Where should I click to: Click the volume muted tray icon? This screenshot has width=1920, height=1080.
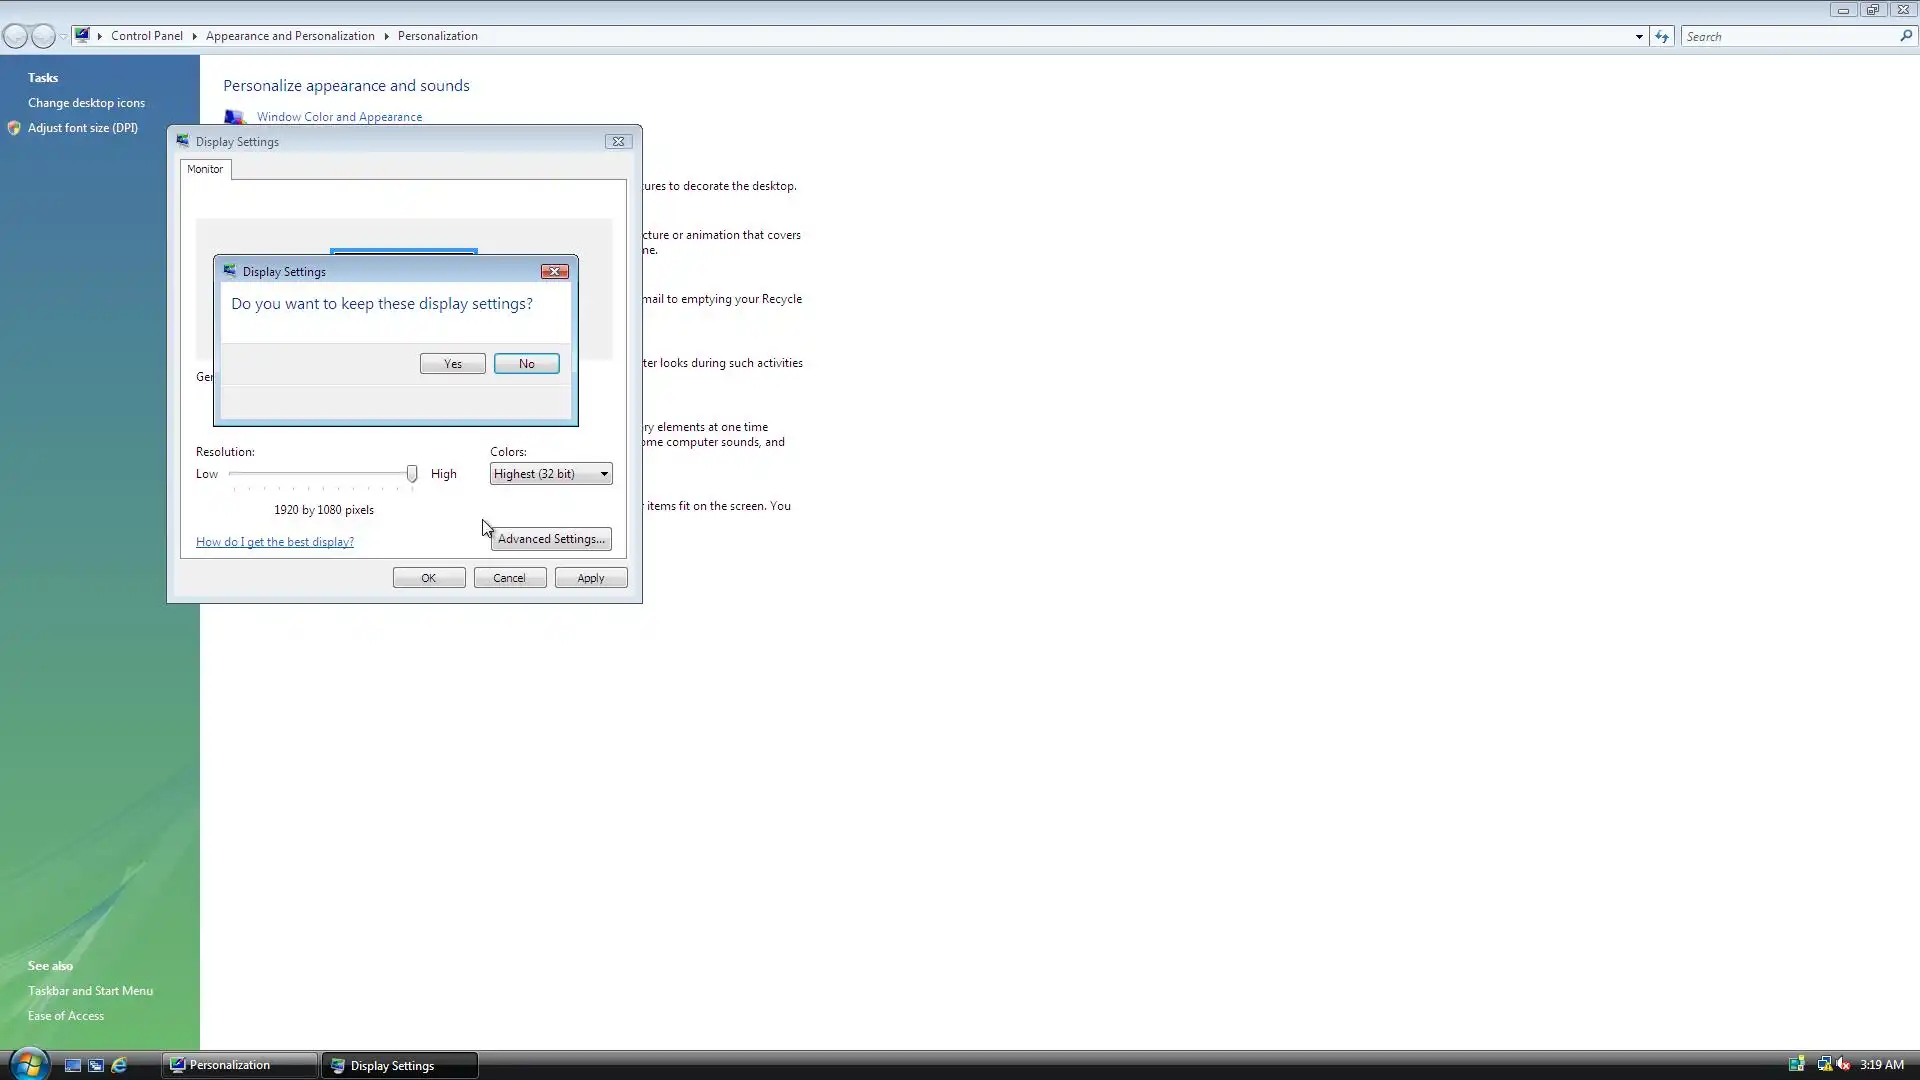pos(1843,1064)
